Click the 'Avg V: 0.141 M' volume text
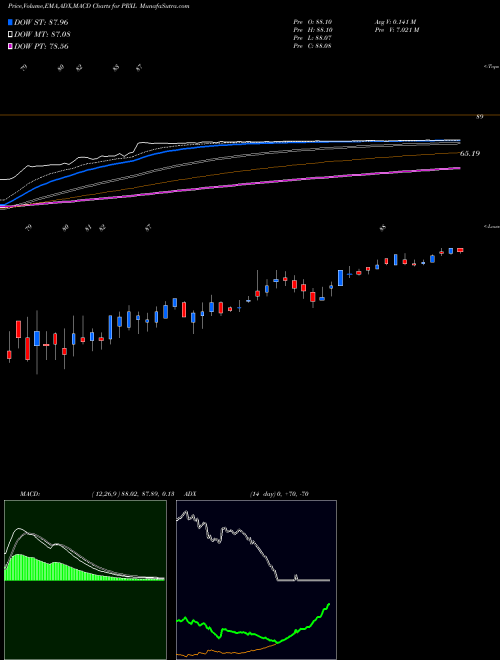Image resolution: width=500 pixels, height=660 pixels. pyautogui.click(x=395, y=22)
